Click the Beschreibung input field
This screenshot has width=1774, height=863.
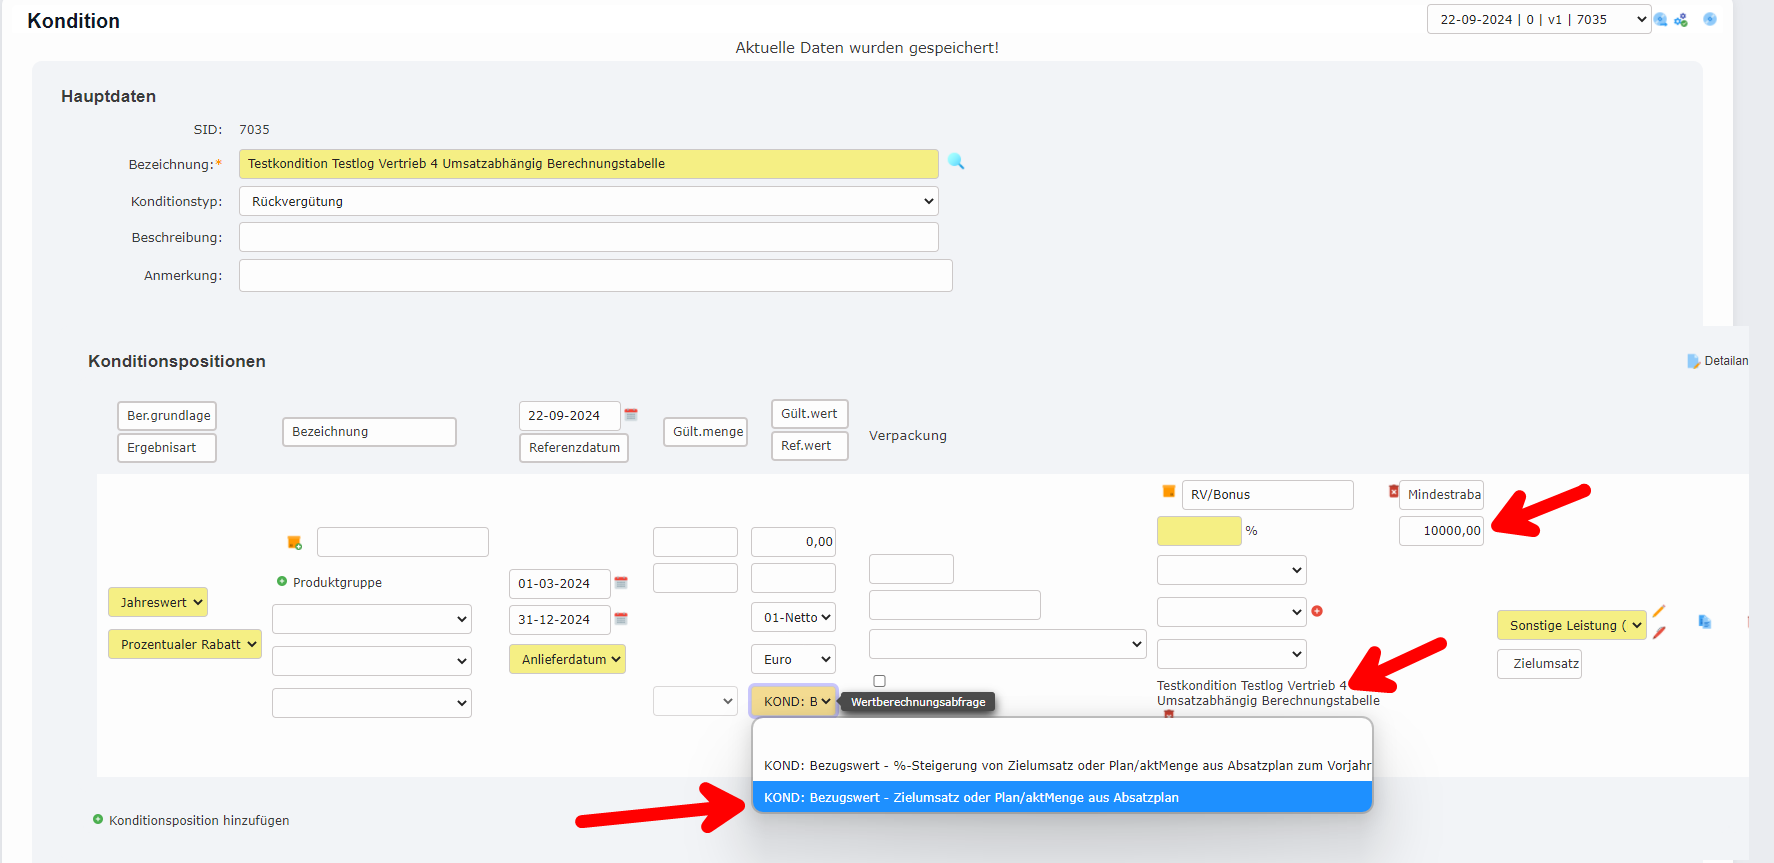[588, 237]
